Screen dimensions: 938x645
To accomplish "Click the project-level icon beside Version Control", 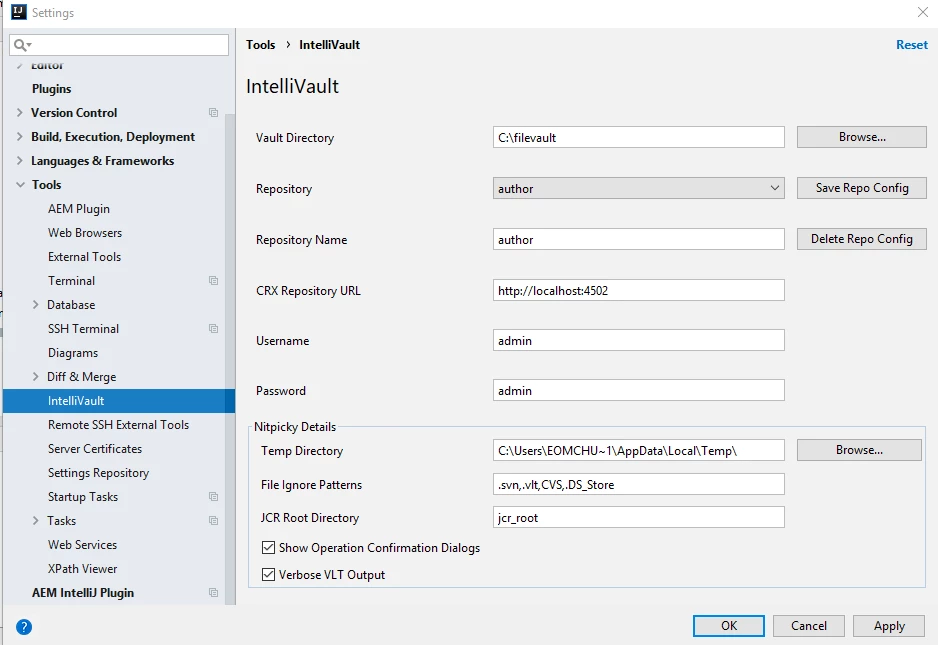I will [x=214, y=112].
